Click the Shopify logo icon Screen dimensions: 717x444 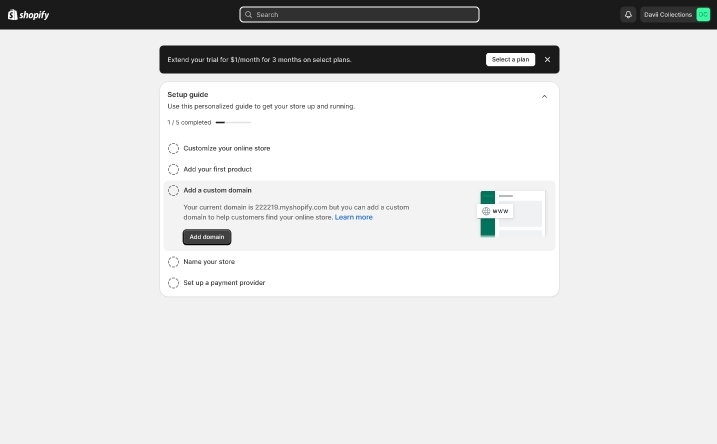click(13, 14)
